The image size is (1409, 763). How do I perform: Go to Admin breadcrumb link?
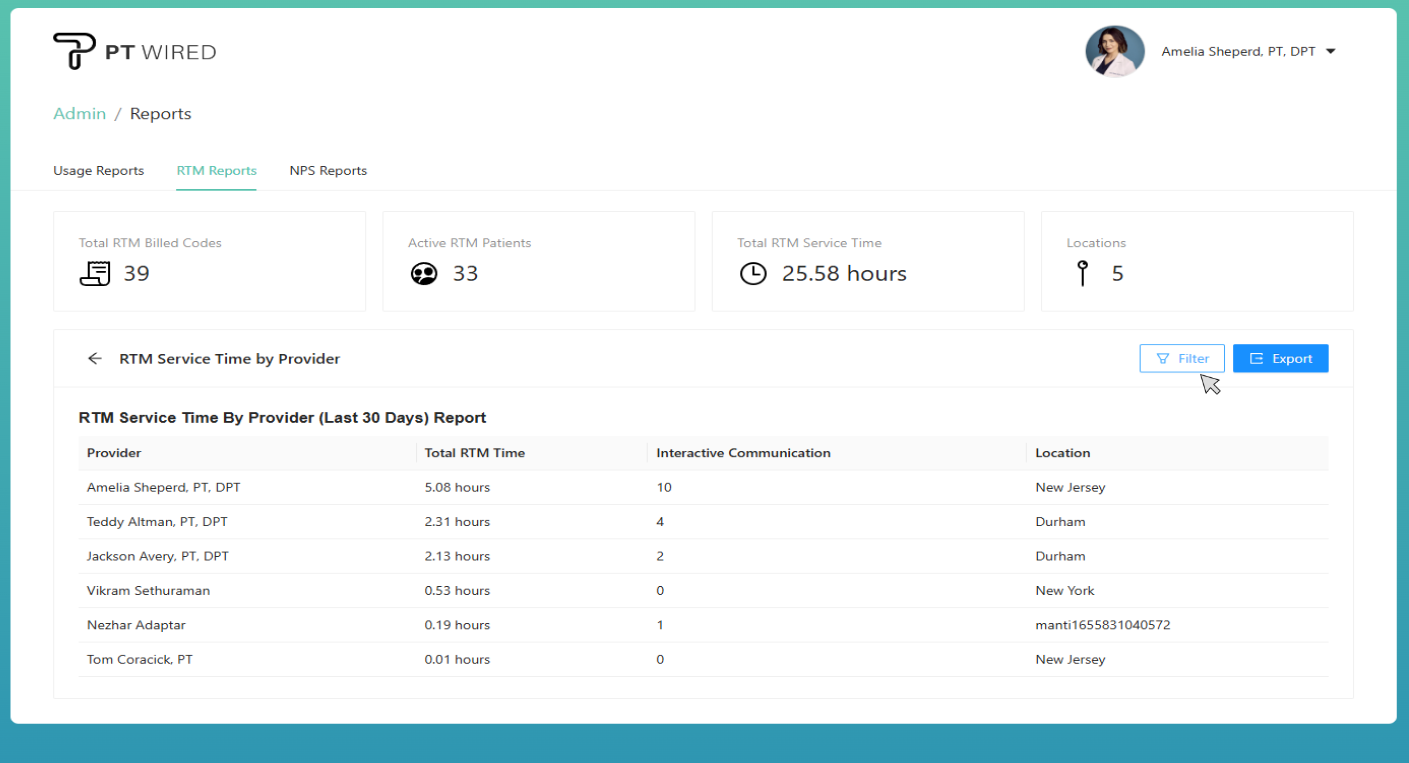click(79, 114)
